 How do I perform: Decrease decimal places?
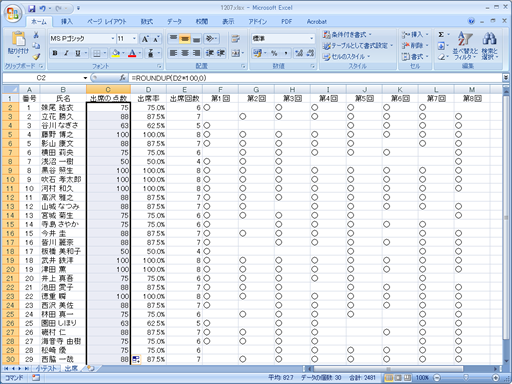point(310,53)
